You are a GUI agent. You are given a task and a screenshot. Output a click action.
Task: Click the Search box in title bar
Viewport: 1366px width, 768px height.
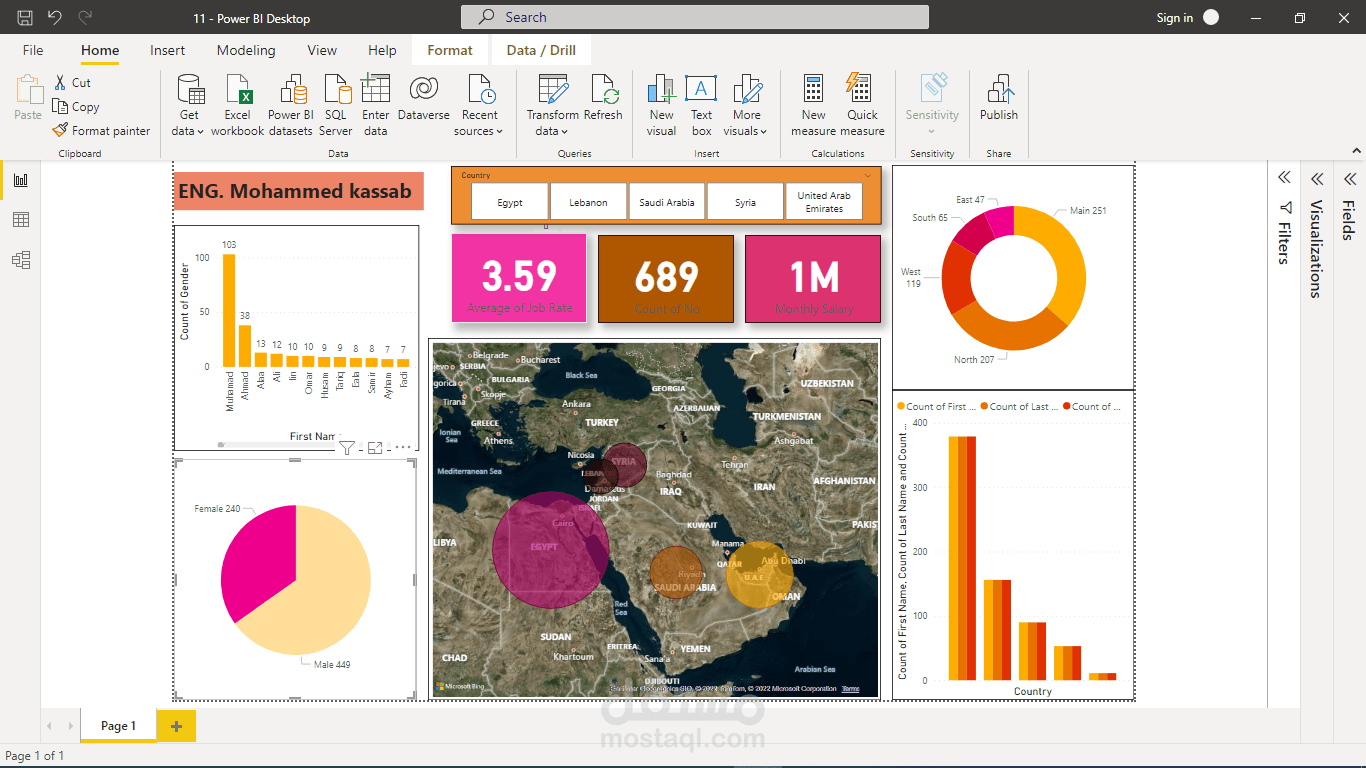[694, 17]
